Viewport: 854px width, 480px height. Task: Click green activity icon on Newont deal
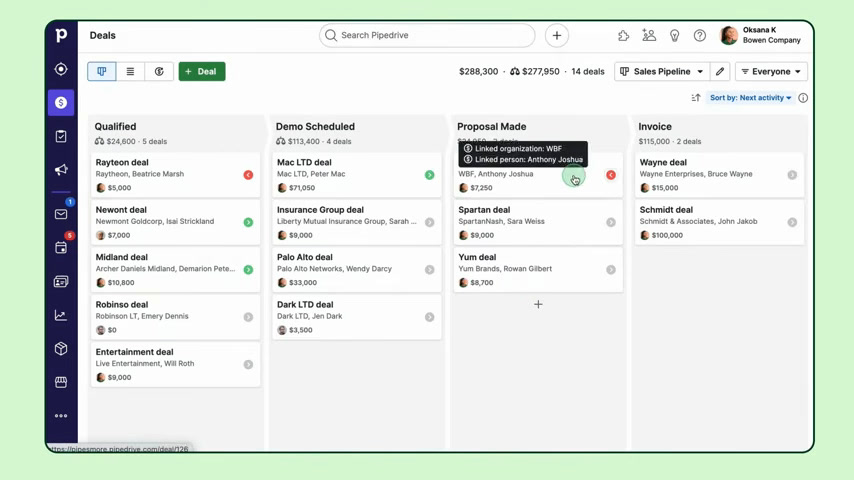[x=248, y=222]
